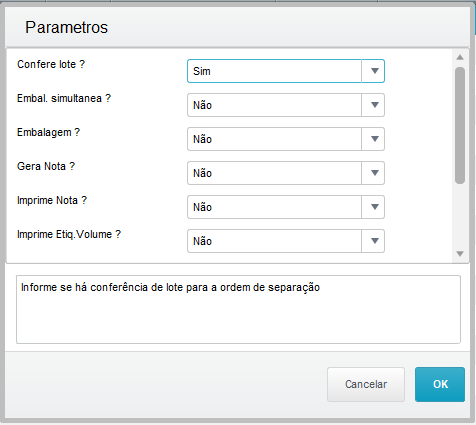Click the vertical scrollbar thumb
Screen dimensions: 476x425
460,125
